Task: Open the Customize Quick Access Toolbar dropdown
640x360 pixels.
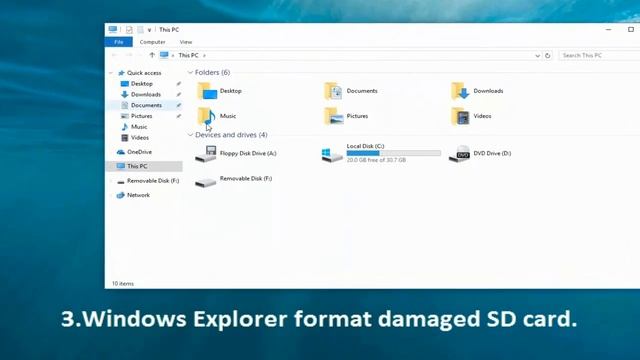Action: pyautogui.click(x=149, y=30)
